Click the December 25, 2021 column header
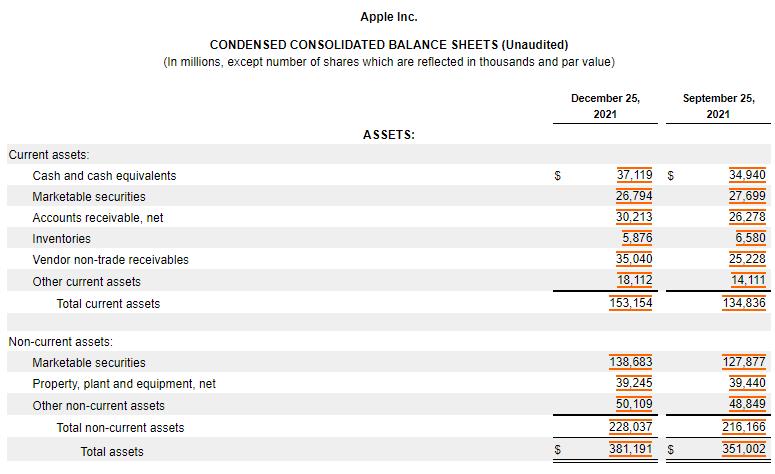 click(x=605, y=106)
